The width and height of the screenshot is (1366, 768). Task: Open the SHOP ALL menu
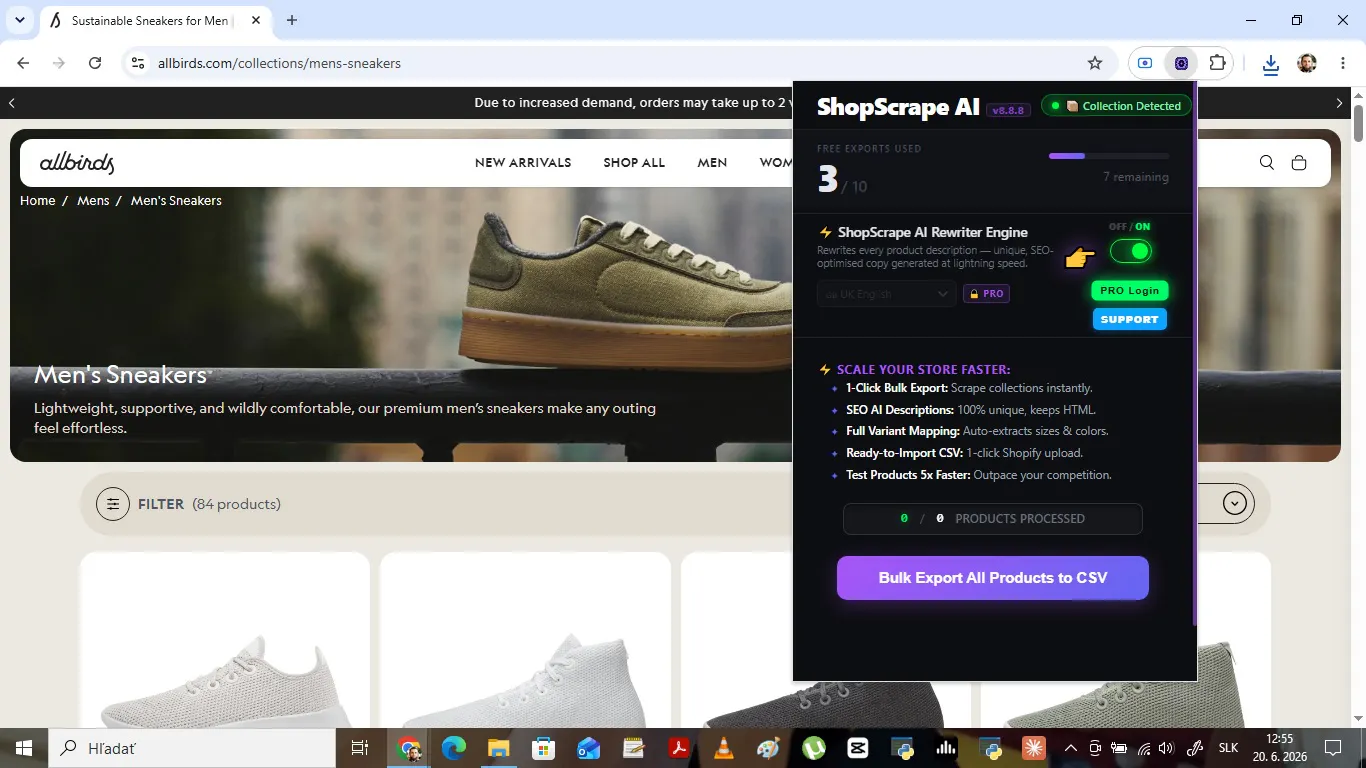click(634, 163)
